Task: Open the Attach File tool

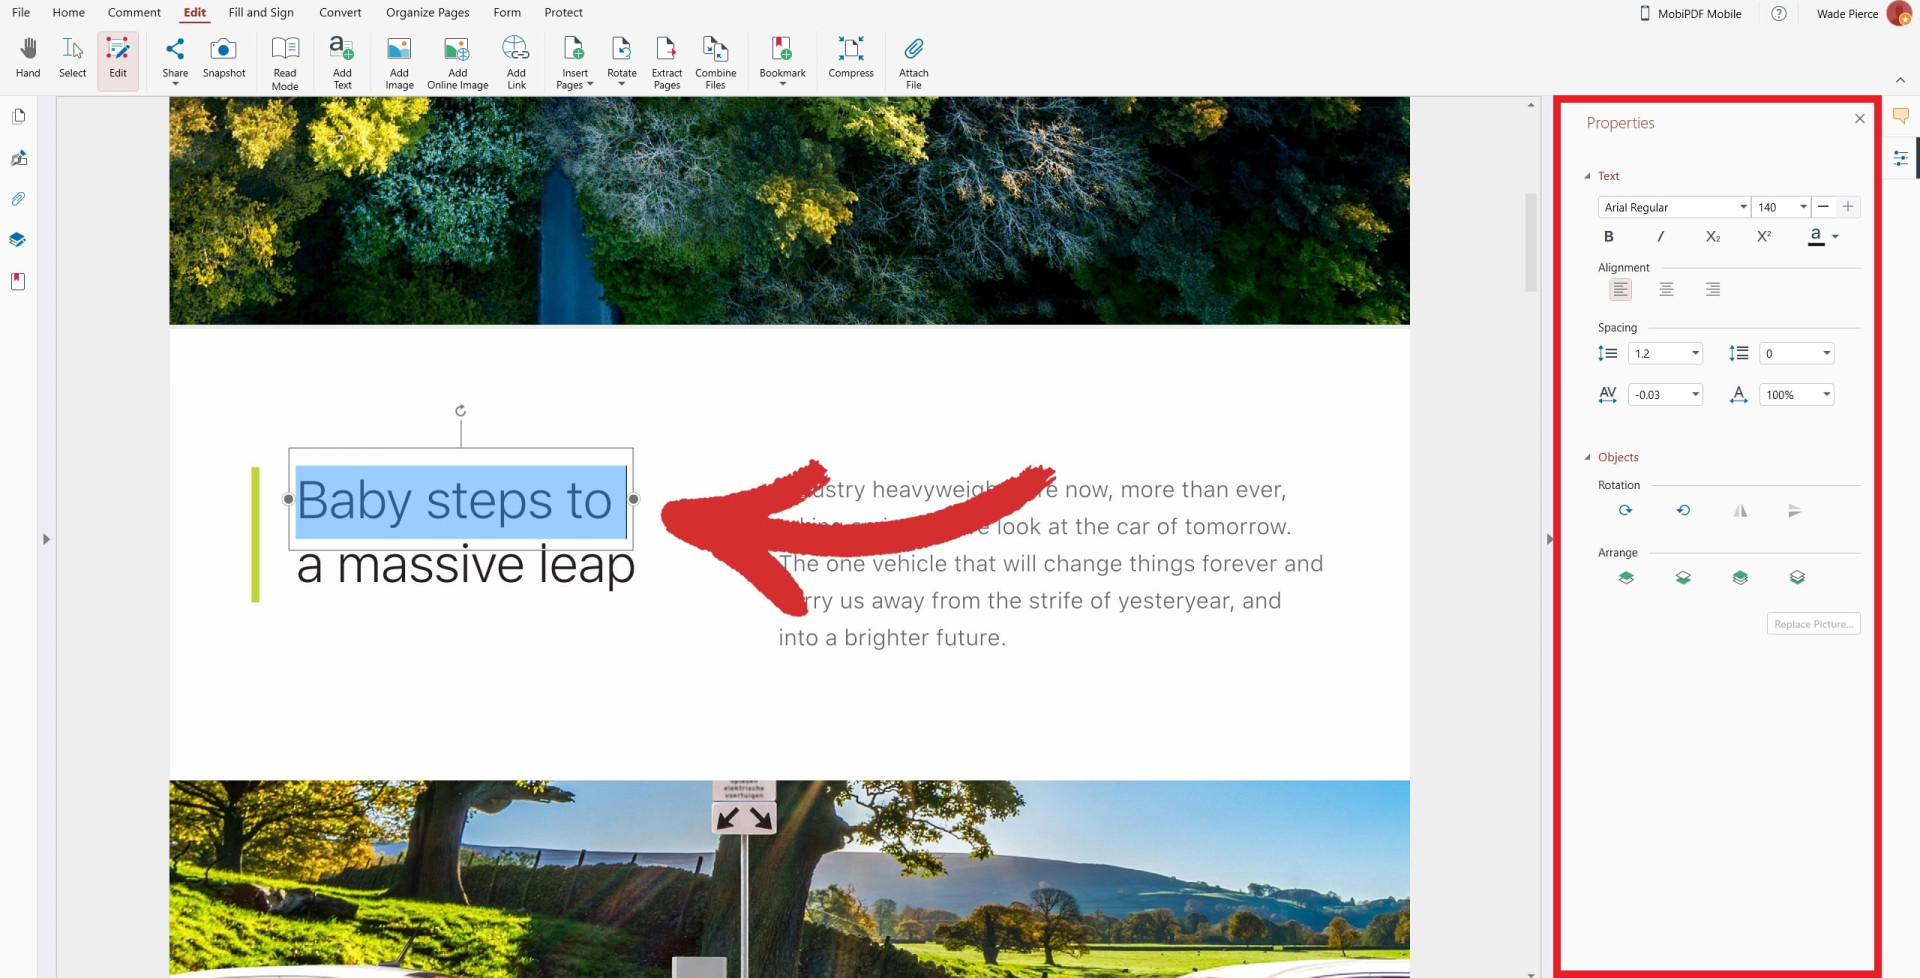Action: click(912, 58)
